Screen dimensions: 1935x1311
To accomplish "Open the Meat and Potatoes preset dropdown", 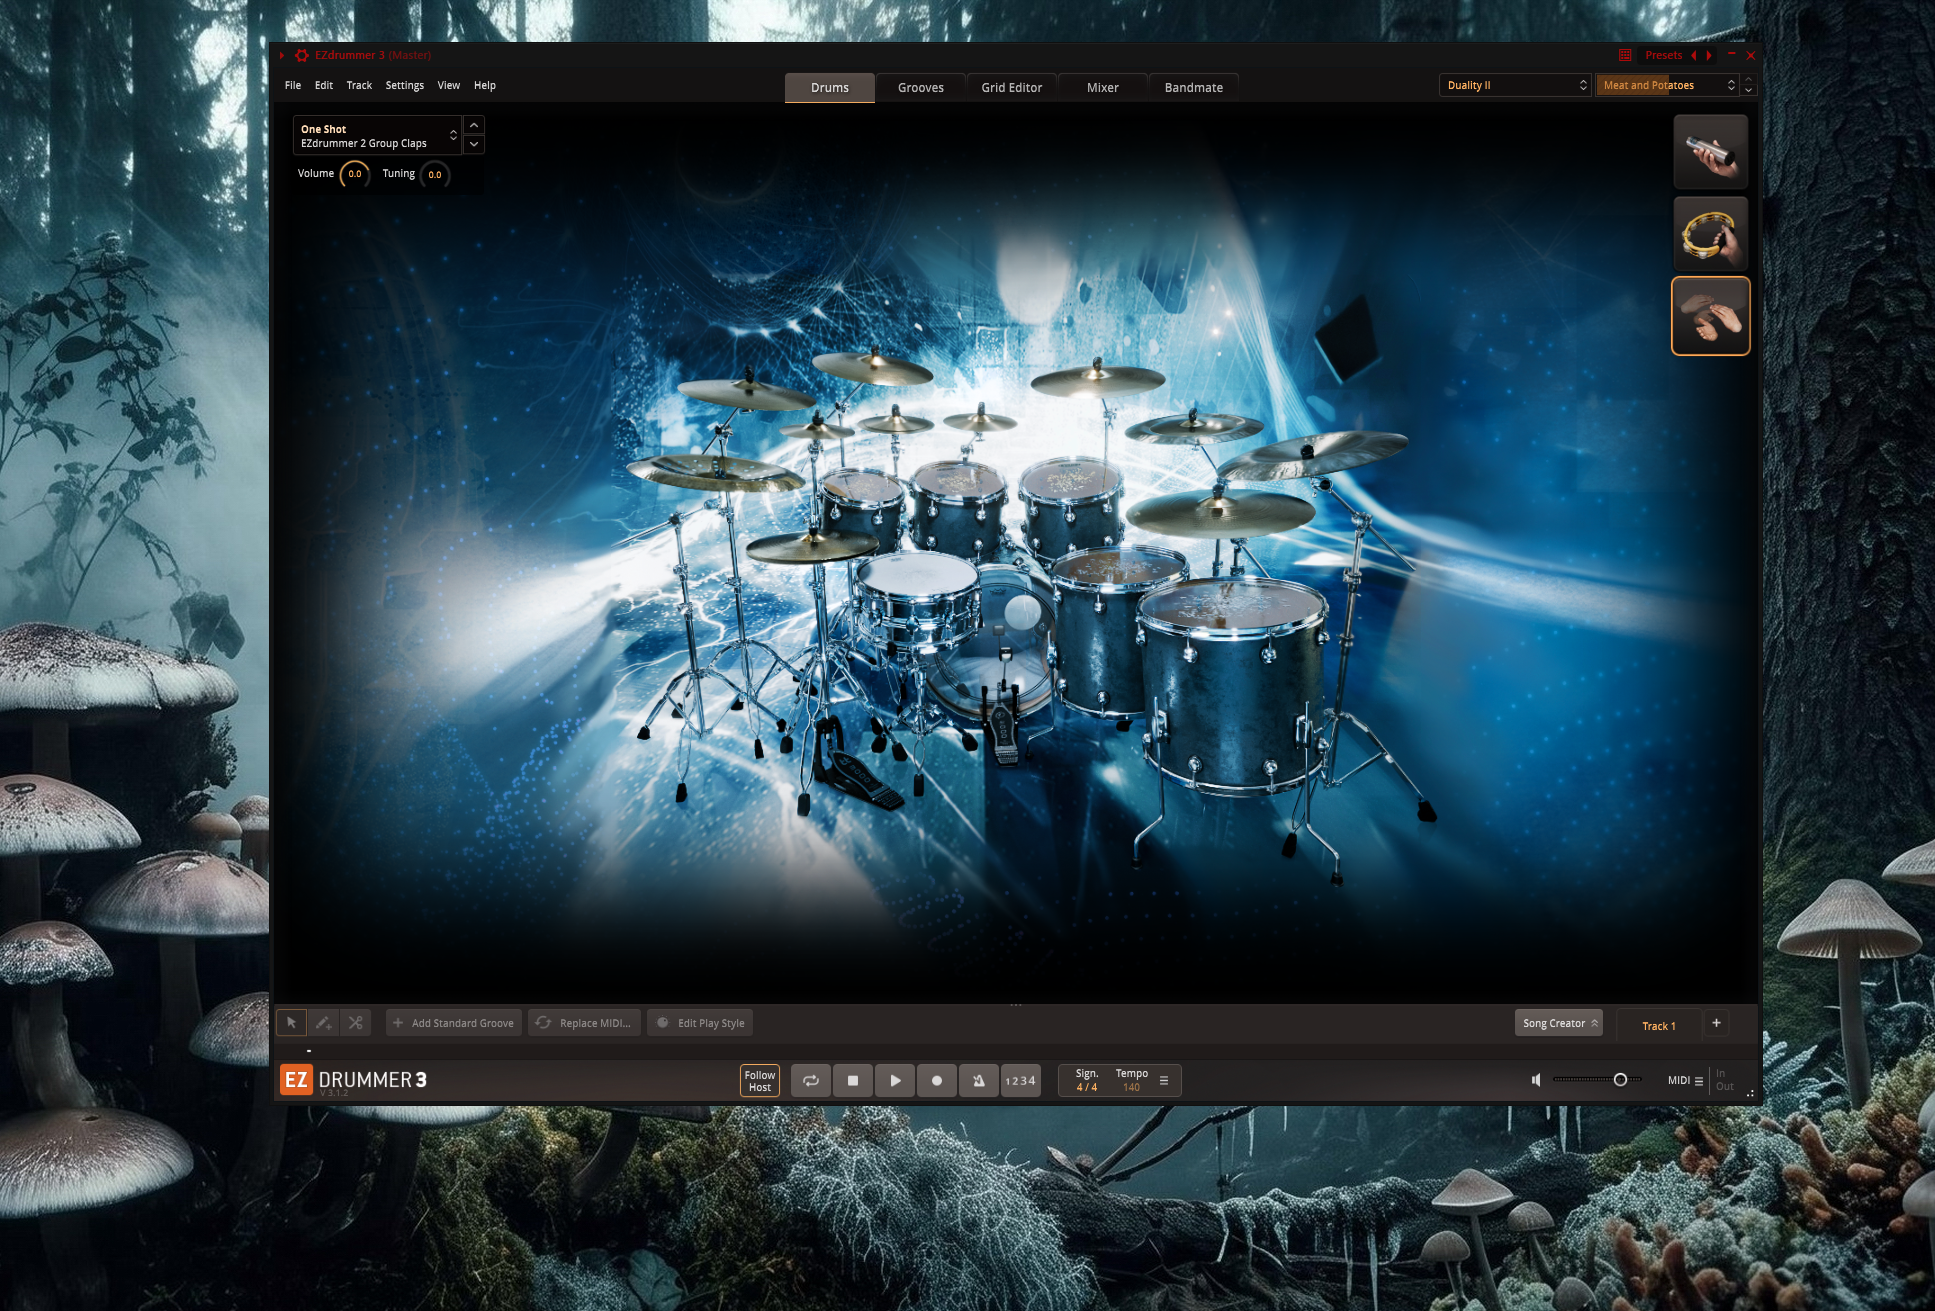I will [x=1668, y=85].
